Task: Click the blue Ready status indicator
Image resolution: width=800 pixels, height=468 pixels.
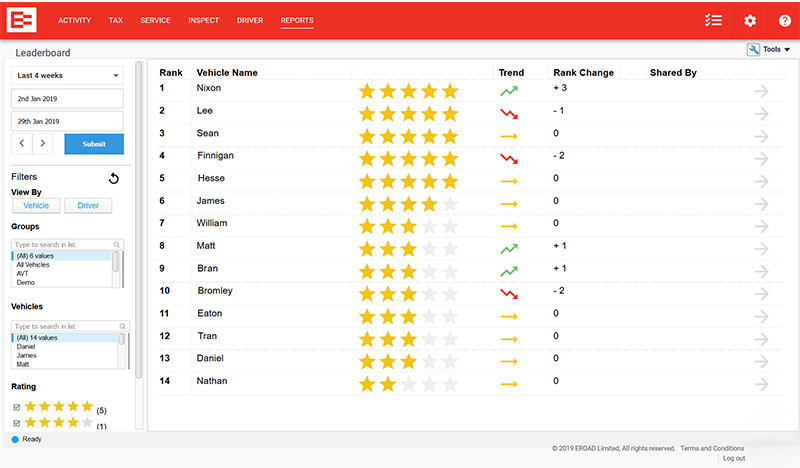Action: 15,439
